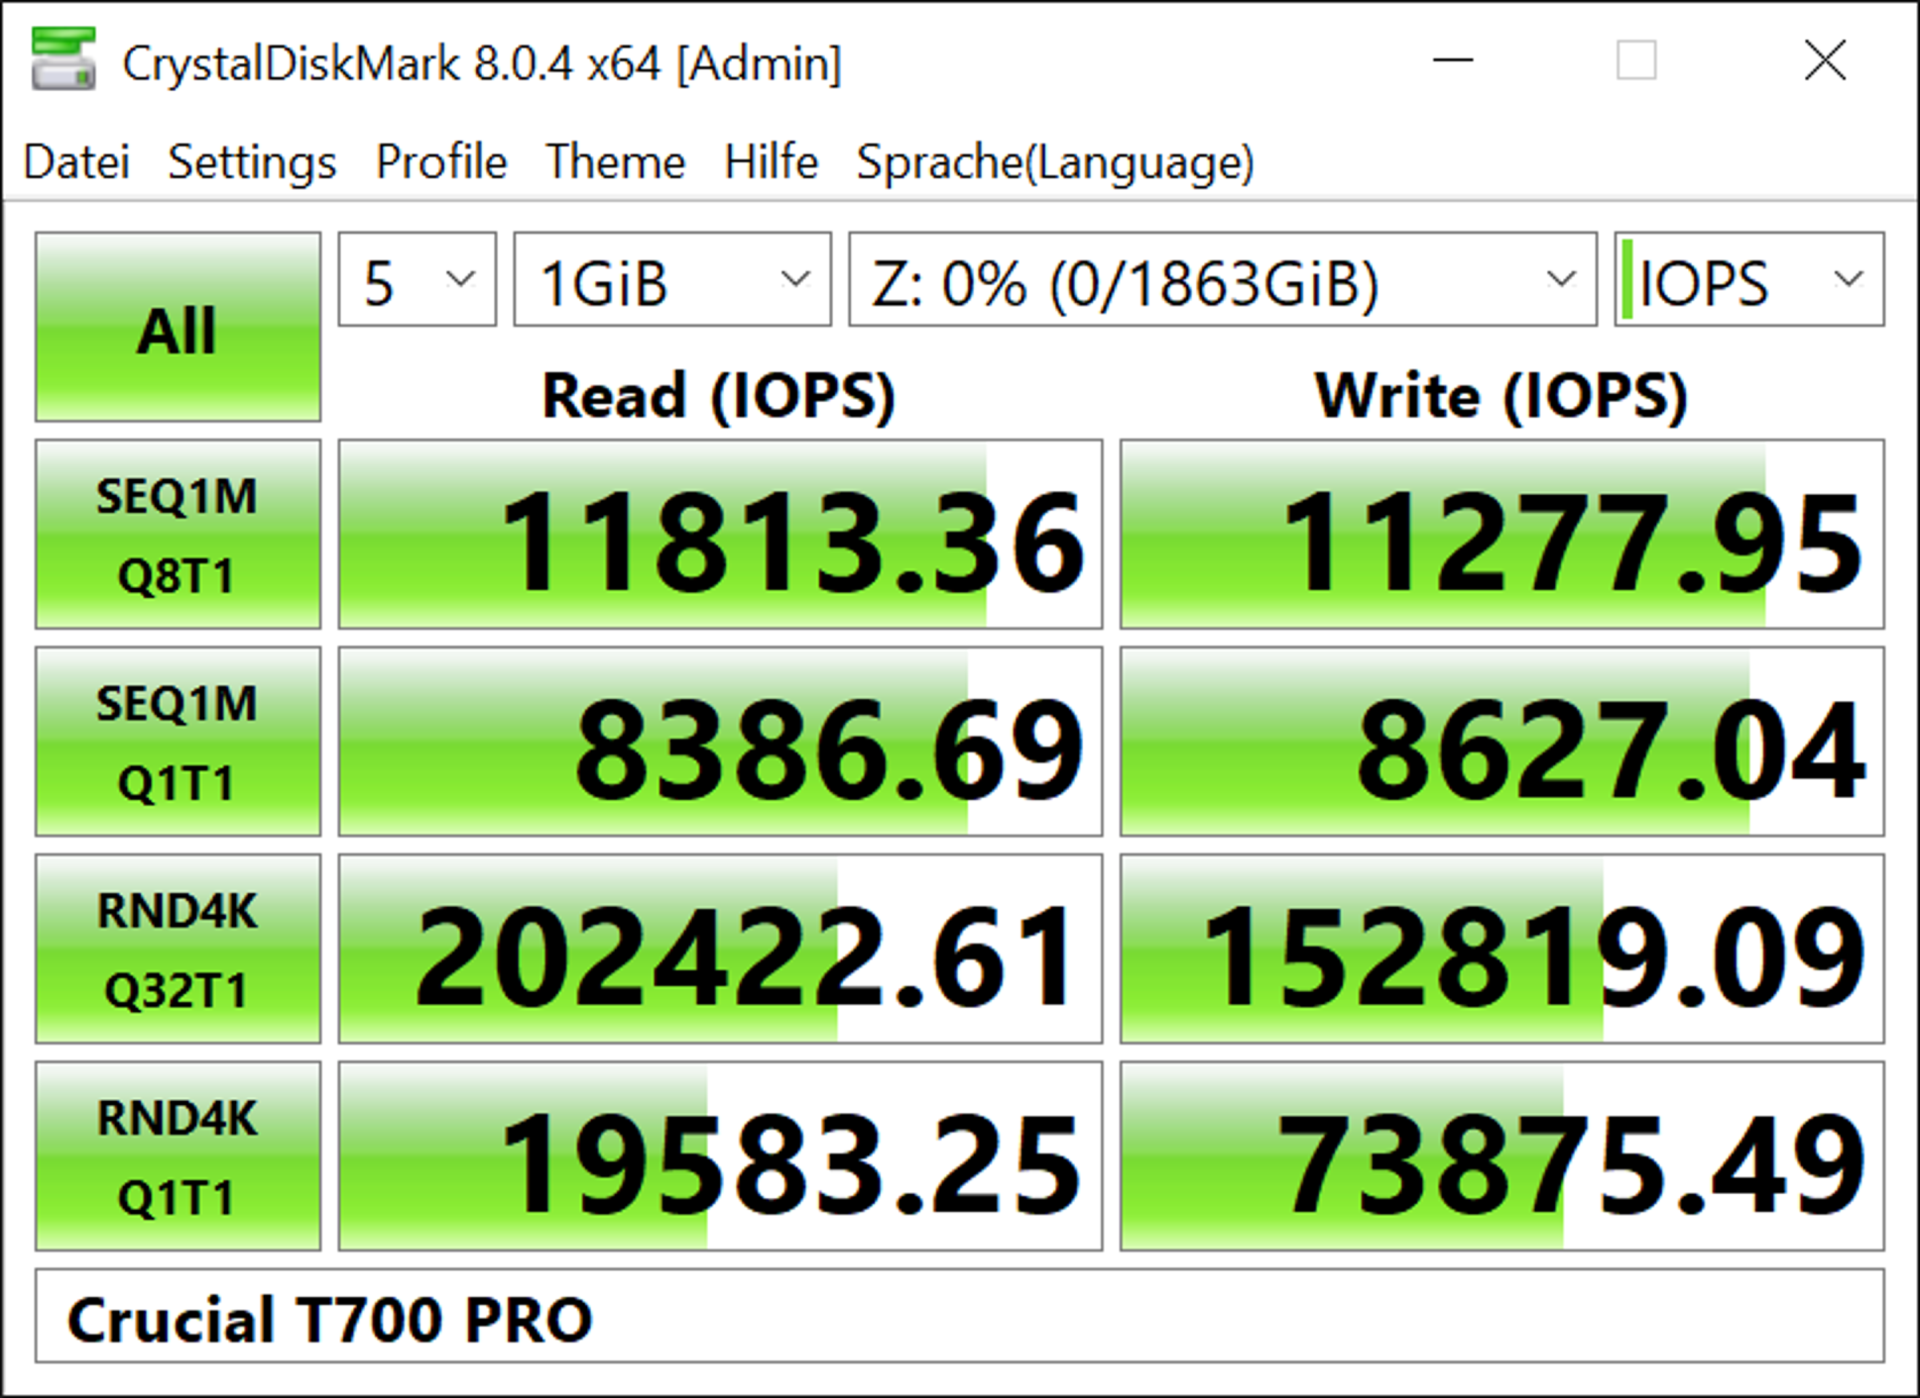
Task: Click the Write (IOPS) column header
Action: click(x=1501, y=396)
